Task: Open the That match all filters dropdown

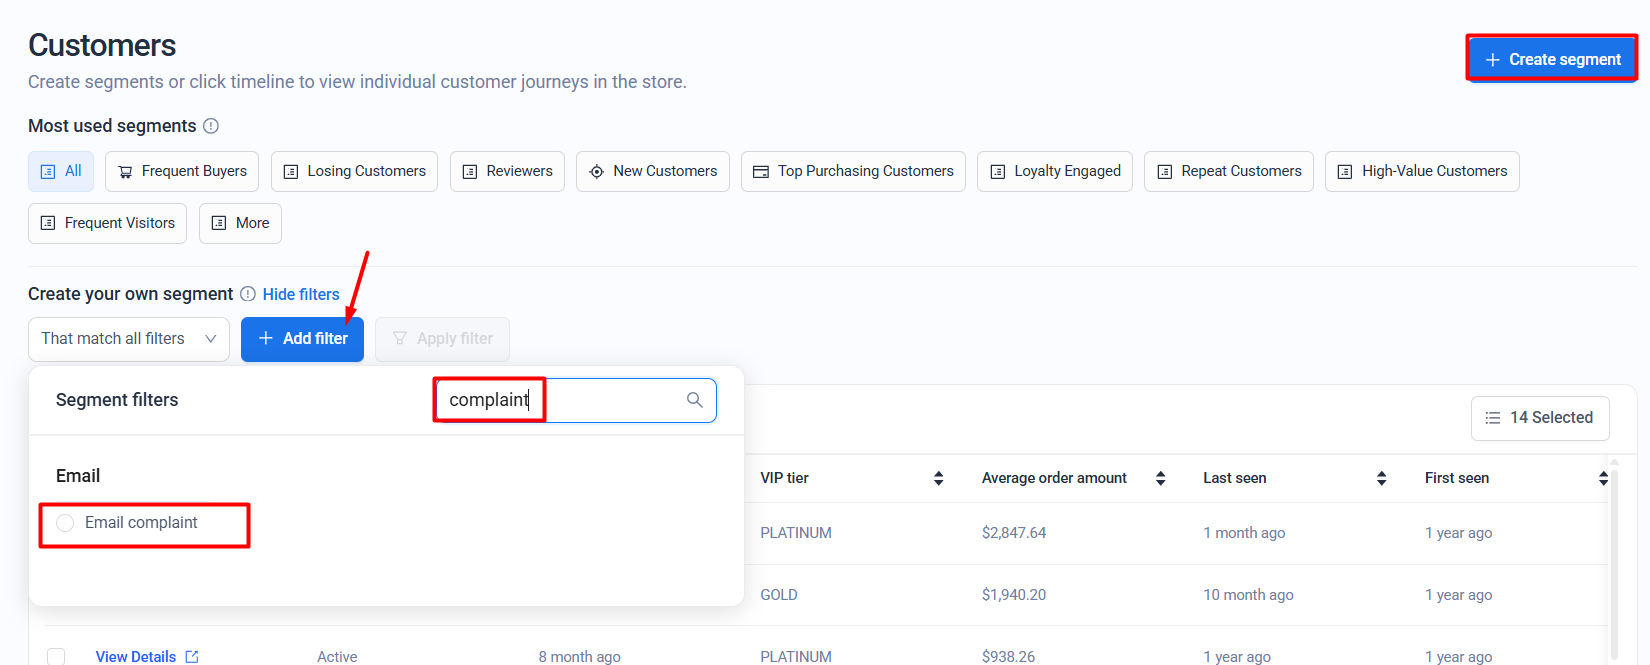Action: click(129, 339)
